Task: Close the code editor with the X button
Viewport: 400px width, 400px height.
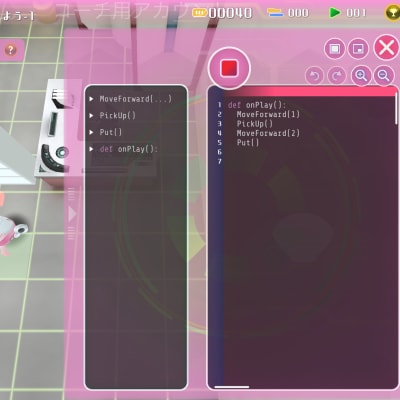Action: tap(386, 48)
